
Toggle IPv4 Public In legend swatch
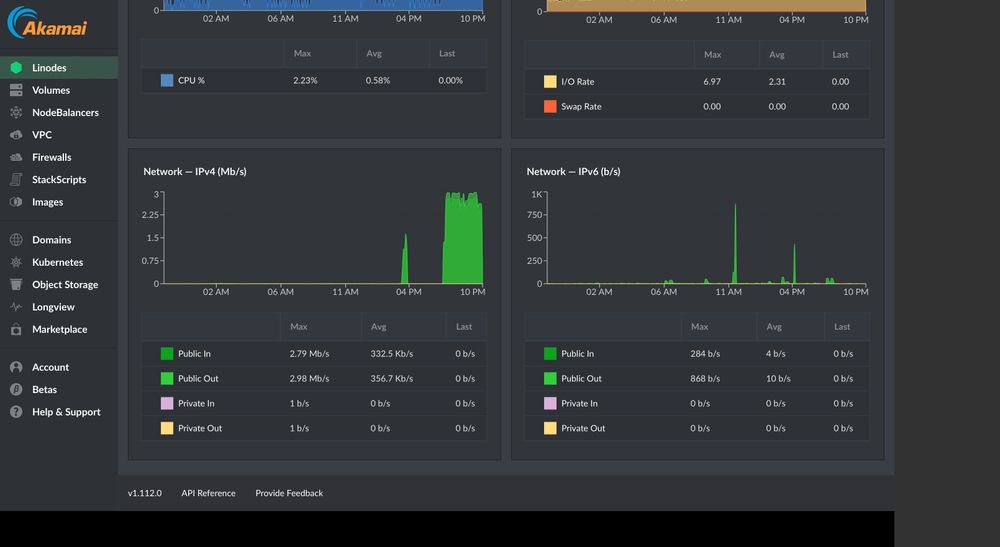[x=167, y=353]
